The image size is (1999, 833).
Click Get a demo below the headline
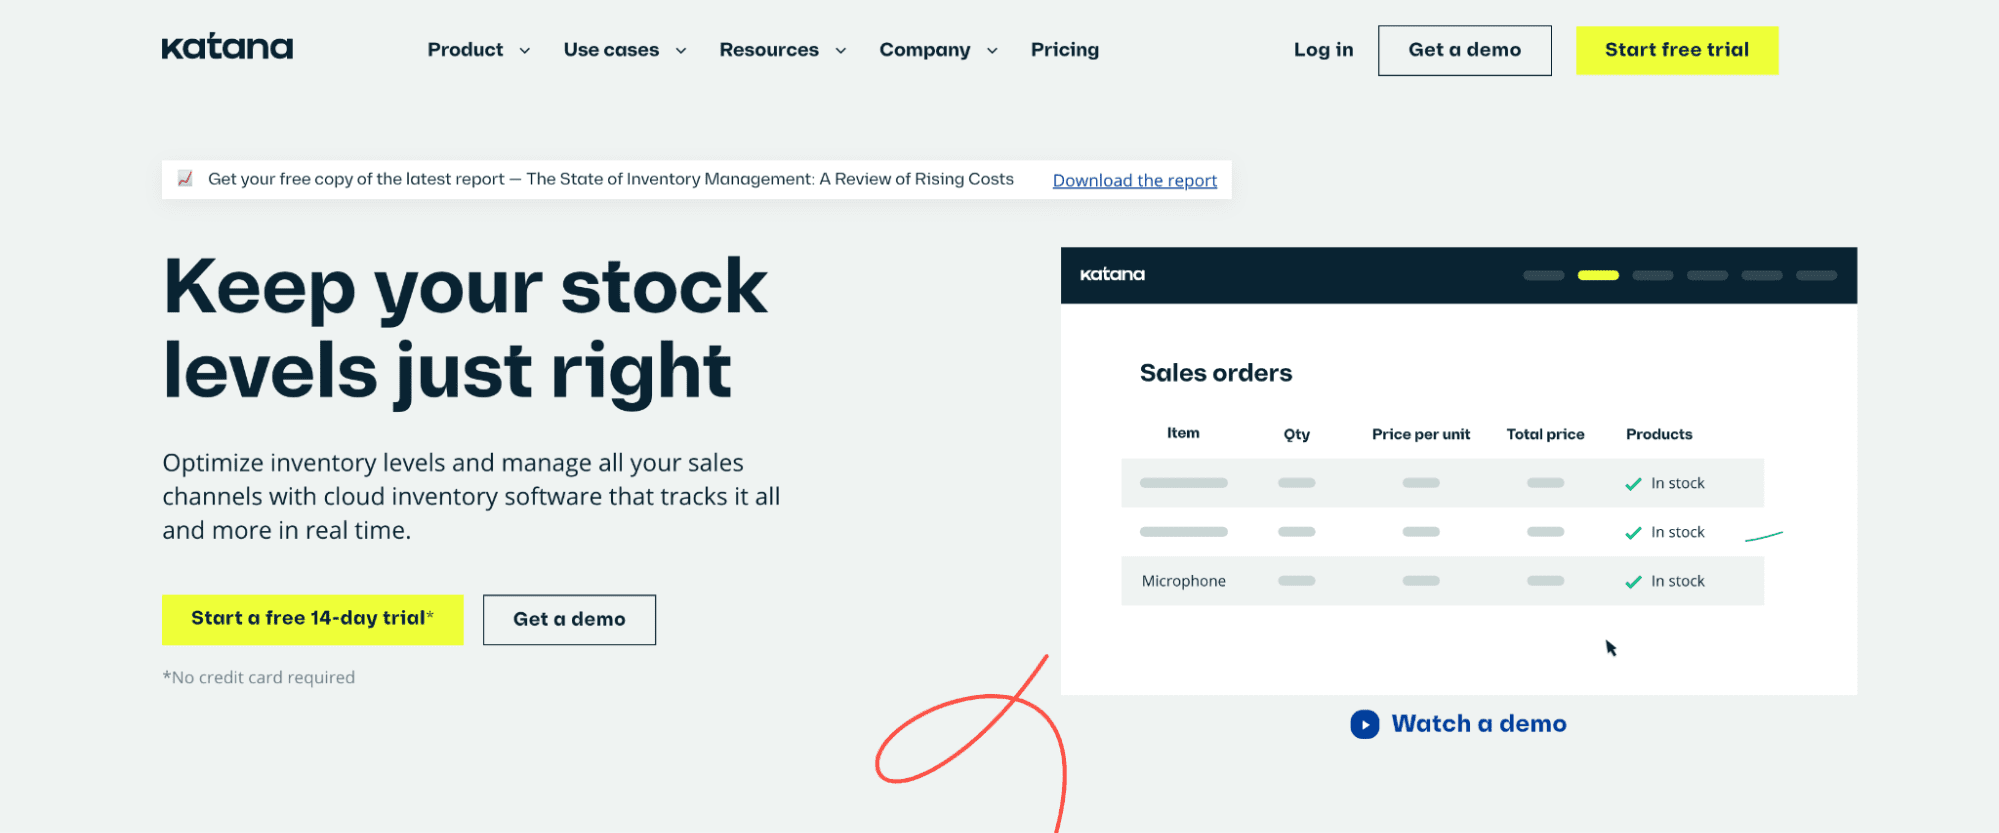tap(569, 620)
